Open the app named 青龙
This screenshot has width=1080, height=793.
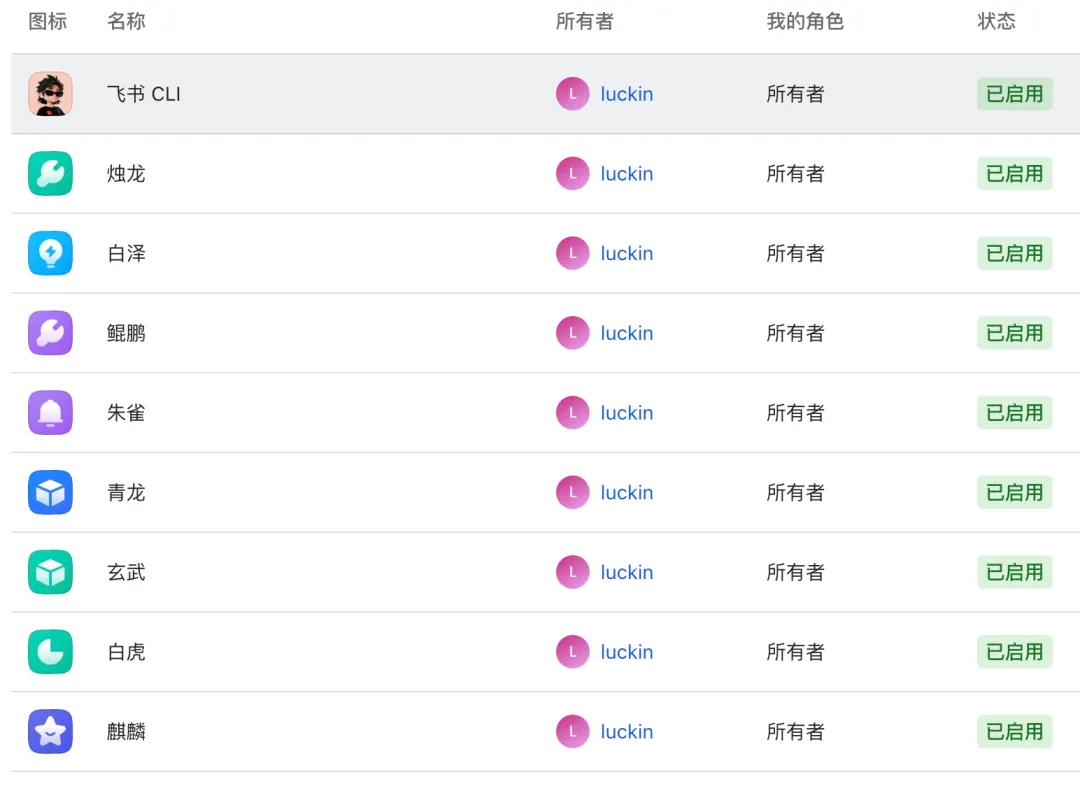126,493
